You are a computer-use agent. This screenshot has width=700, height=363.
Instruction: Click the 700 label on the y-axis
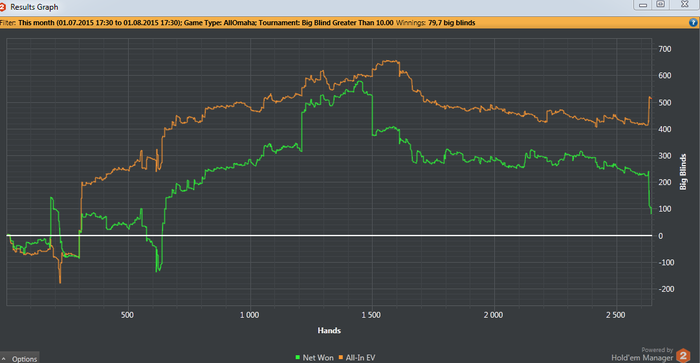click(665, 49)
